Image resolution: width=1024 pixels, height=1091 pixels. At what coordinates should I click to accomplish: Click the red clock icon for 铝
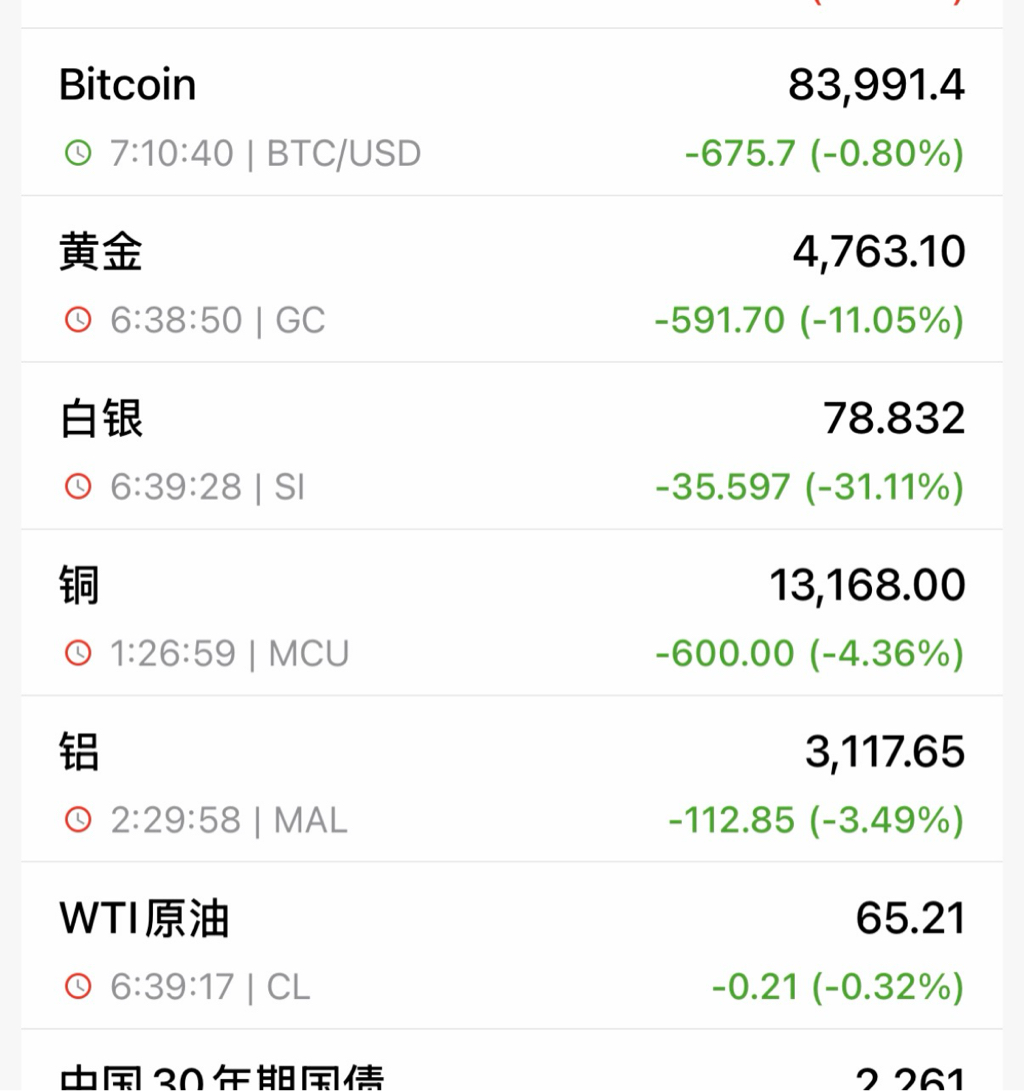pyautogui.click(x=77, y=820)
